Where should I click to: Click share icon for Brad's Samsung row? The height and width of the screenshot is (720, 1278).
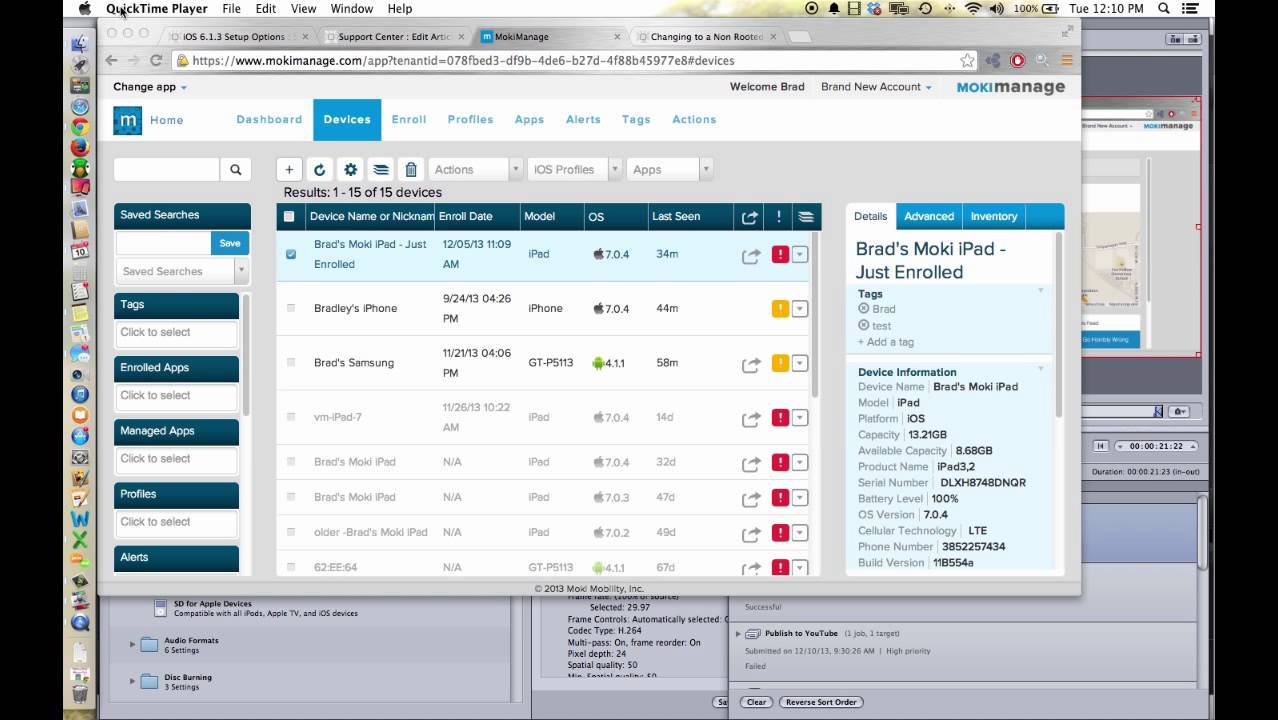point(751,364)
